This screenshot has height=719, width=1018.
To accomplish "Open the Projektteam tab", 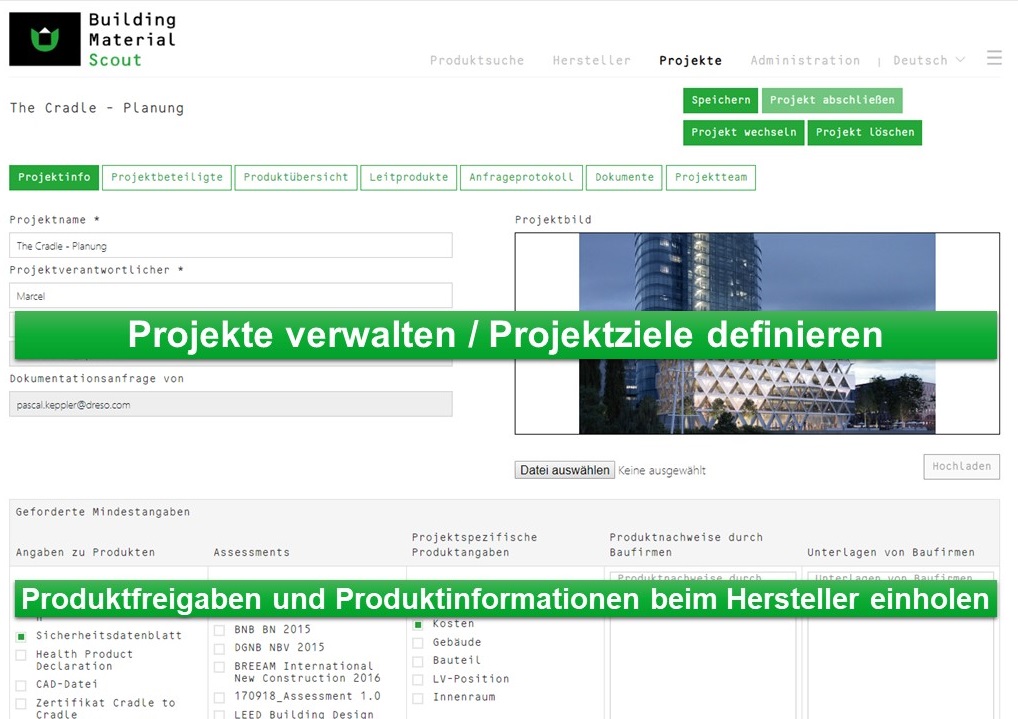I will click(711, 177).
